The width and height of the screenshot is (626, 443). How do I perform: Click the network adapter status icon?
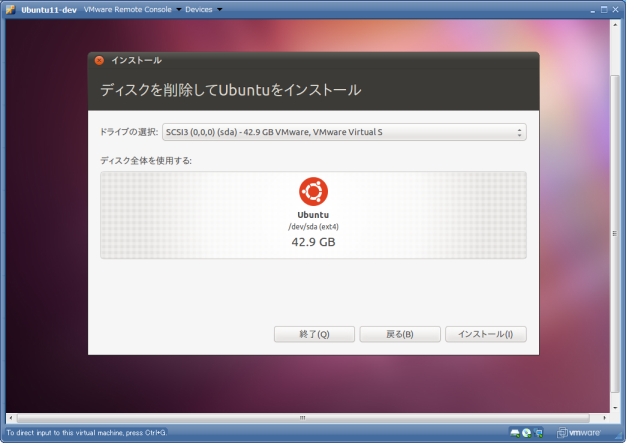coord(538,433)
